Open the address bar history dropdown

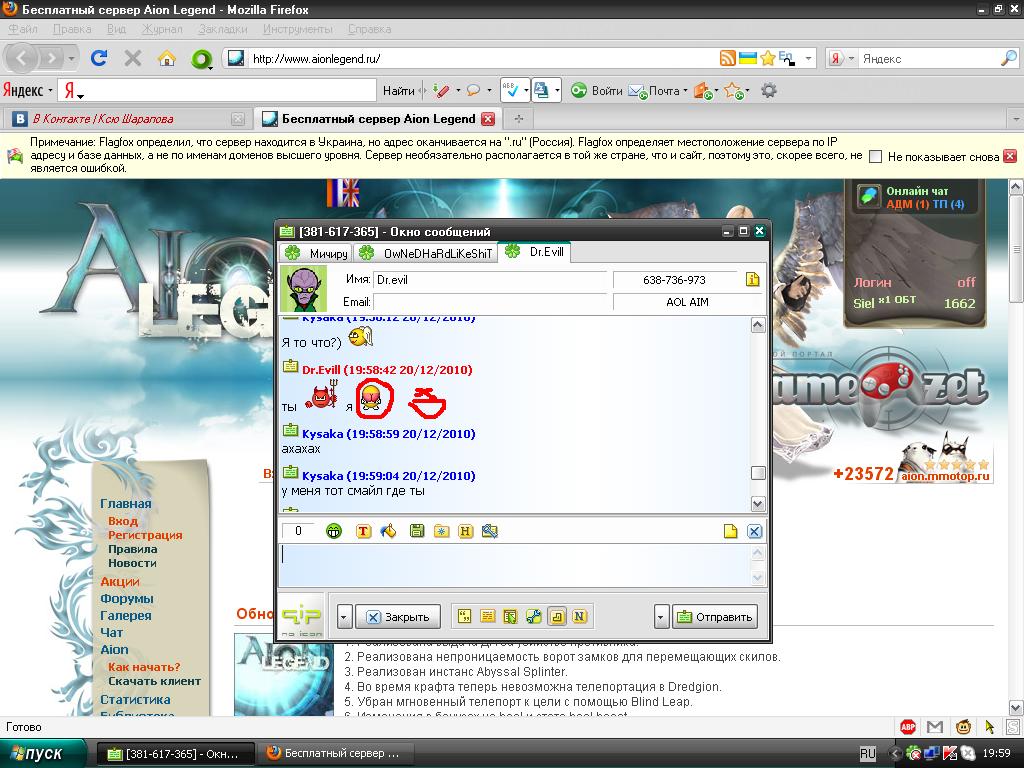click(808, 58)
